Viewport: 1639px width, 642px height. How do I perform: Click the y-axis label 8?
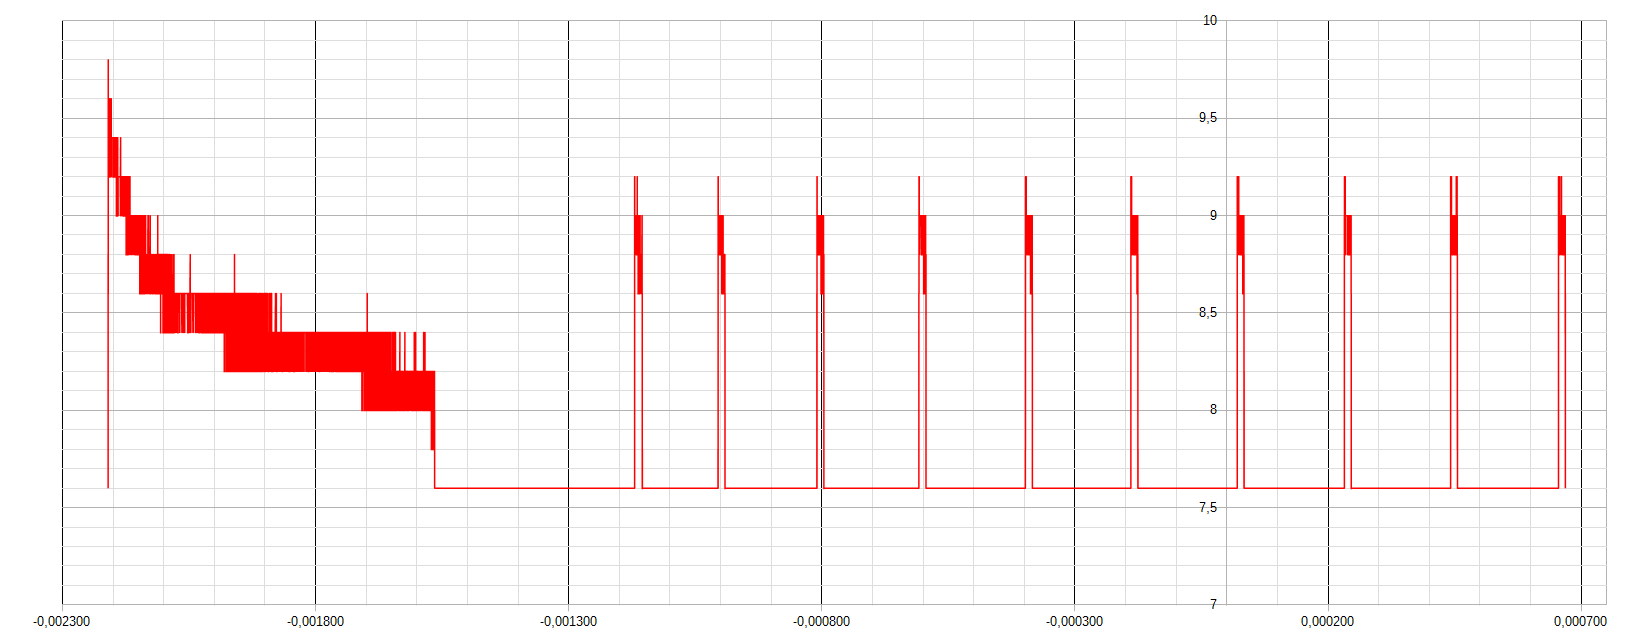pos(1213,410)
